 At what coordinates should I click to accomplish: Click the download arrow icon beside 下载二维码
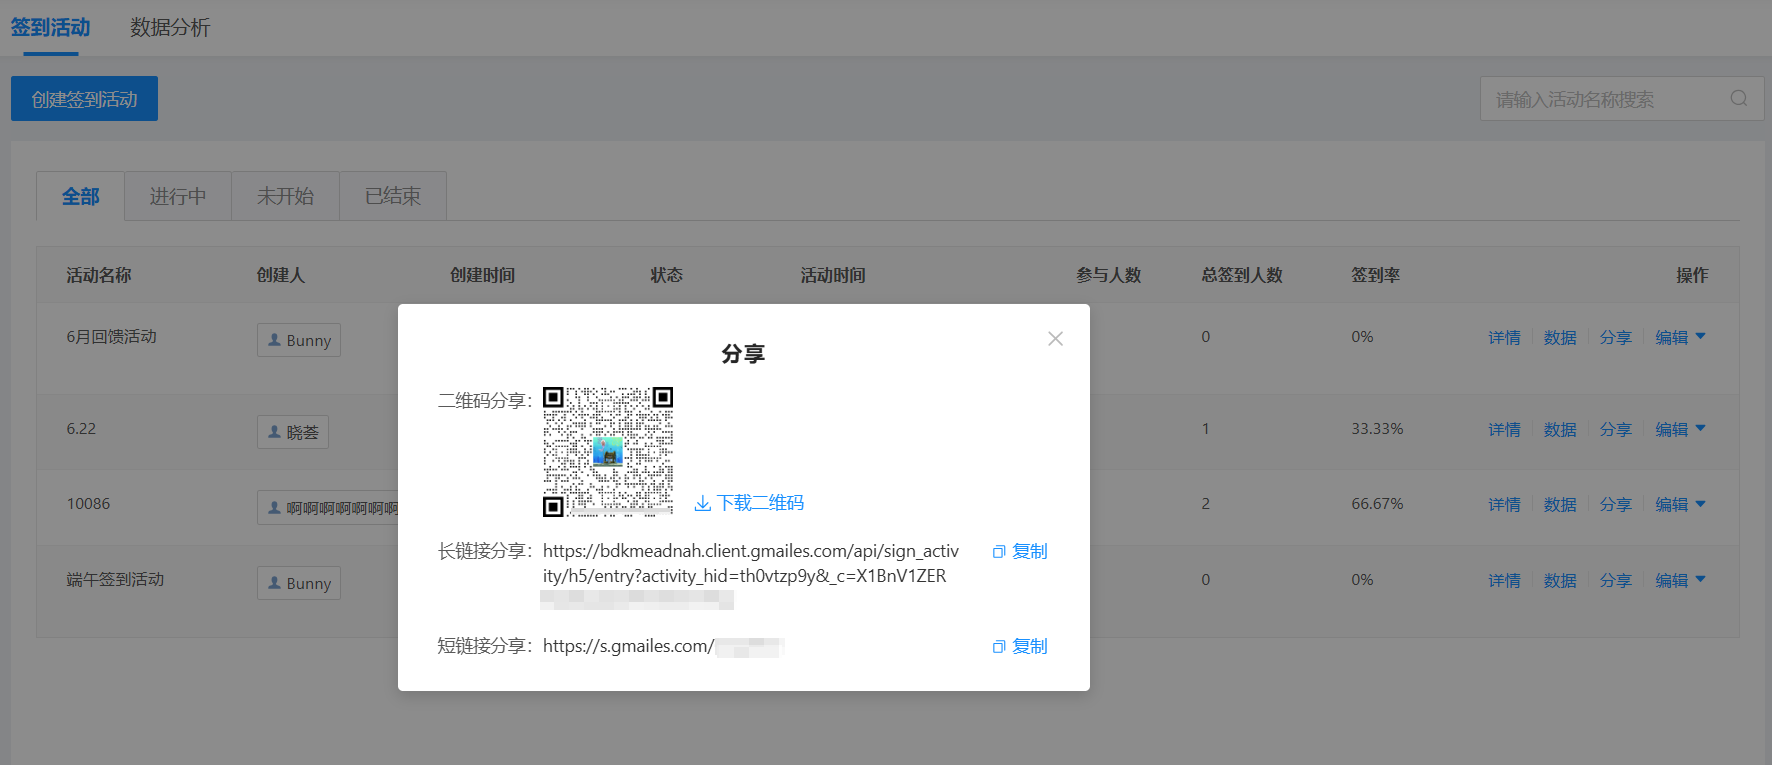[703, 503]
